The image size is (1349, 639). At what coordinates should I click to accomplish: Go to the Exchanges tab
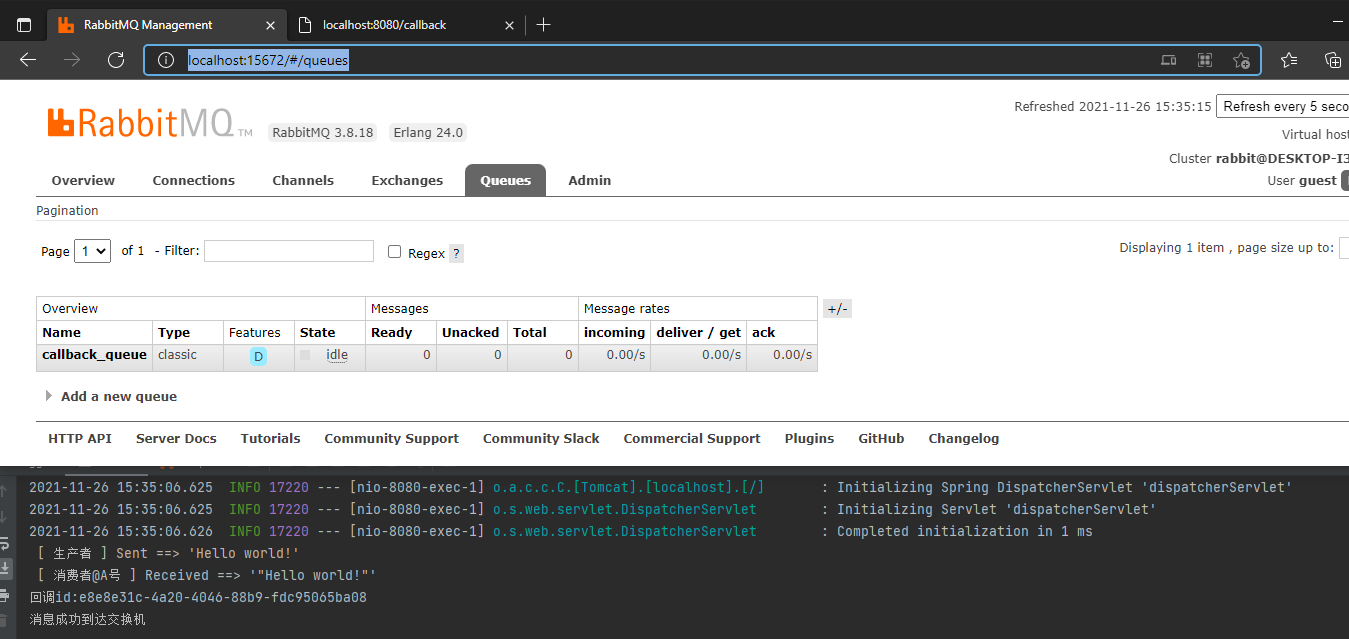pyautogui.click(x=407, y=180)
